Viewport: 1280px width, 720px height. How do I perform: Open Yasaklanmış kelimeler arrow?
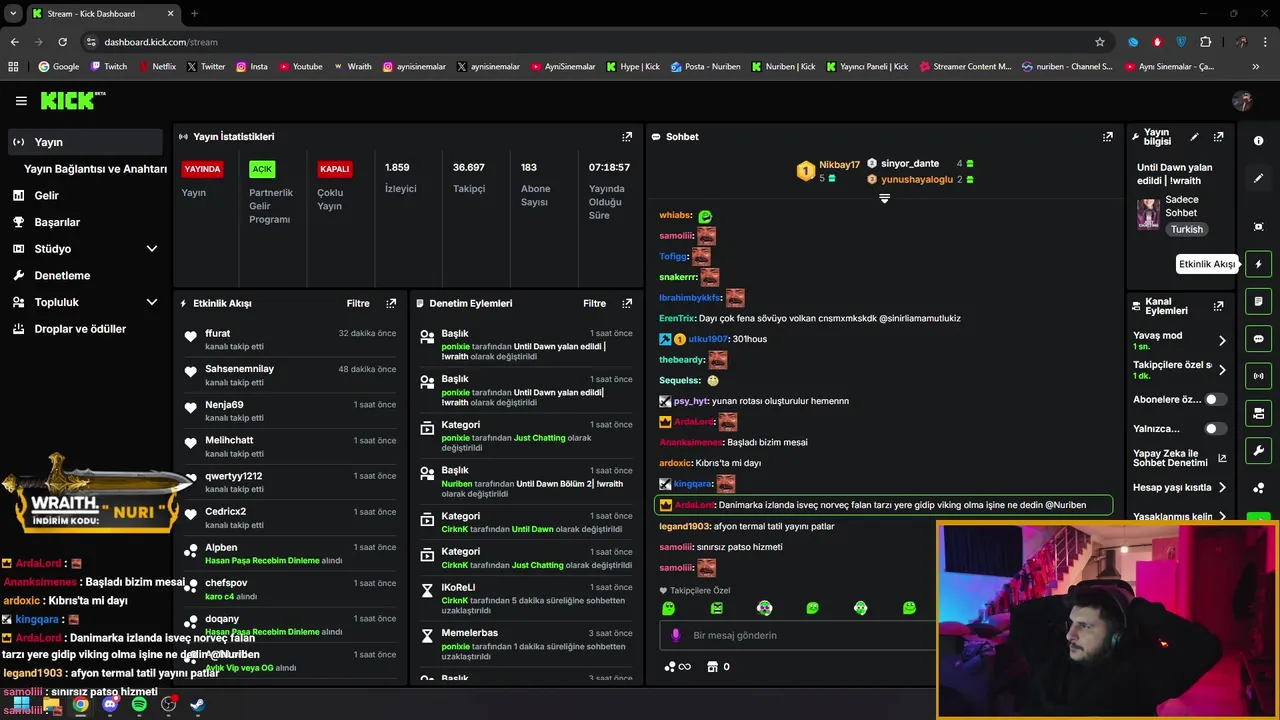tap(1221, 517)
